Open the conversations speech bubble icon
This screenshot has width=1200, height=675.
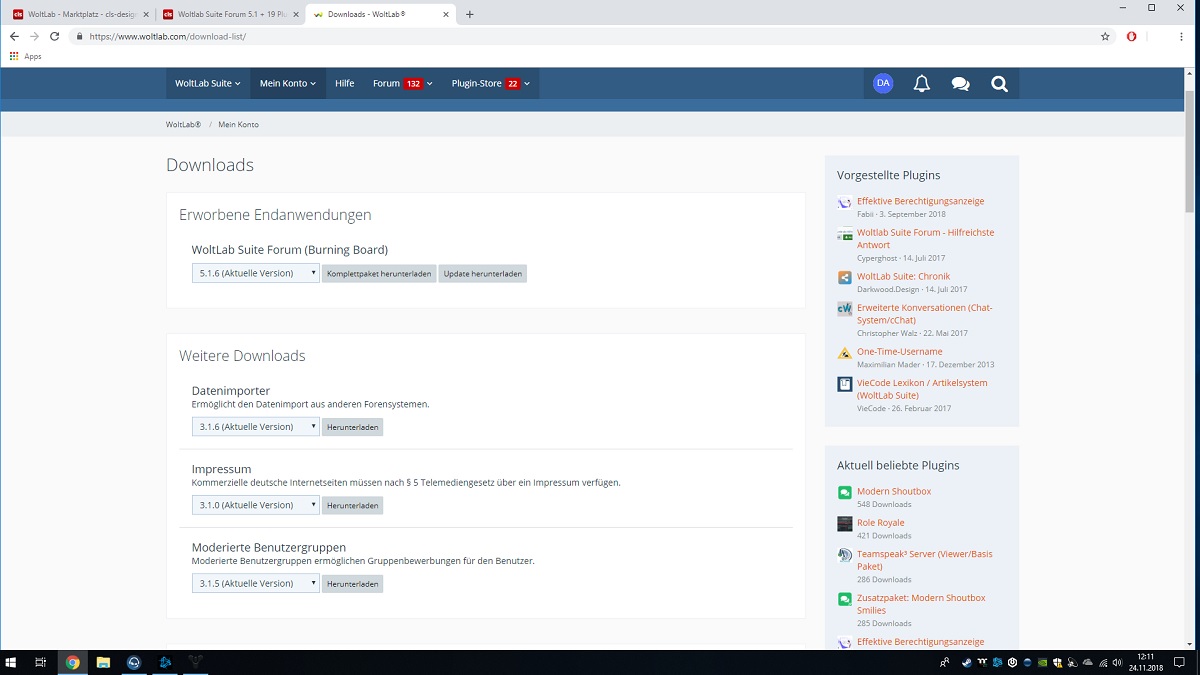[960, 84]
